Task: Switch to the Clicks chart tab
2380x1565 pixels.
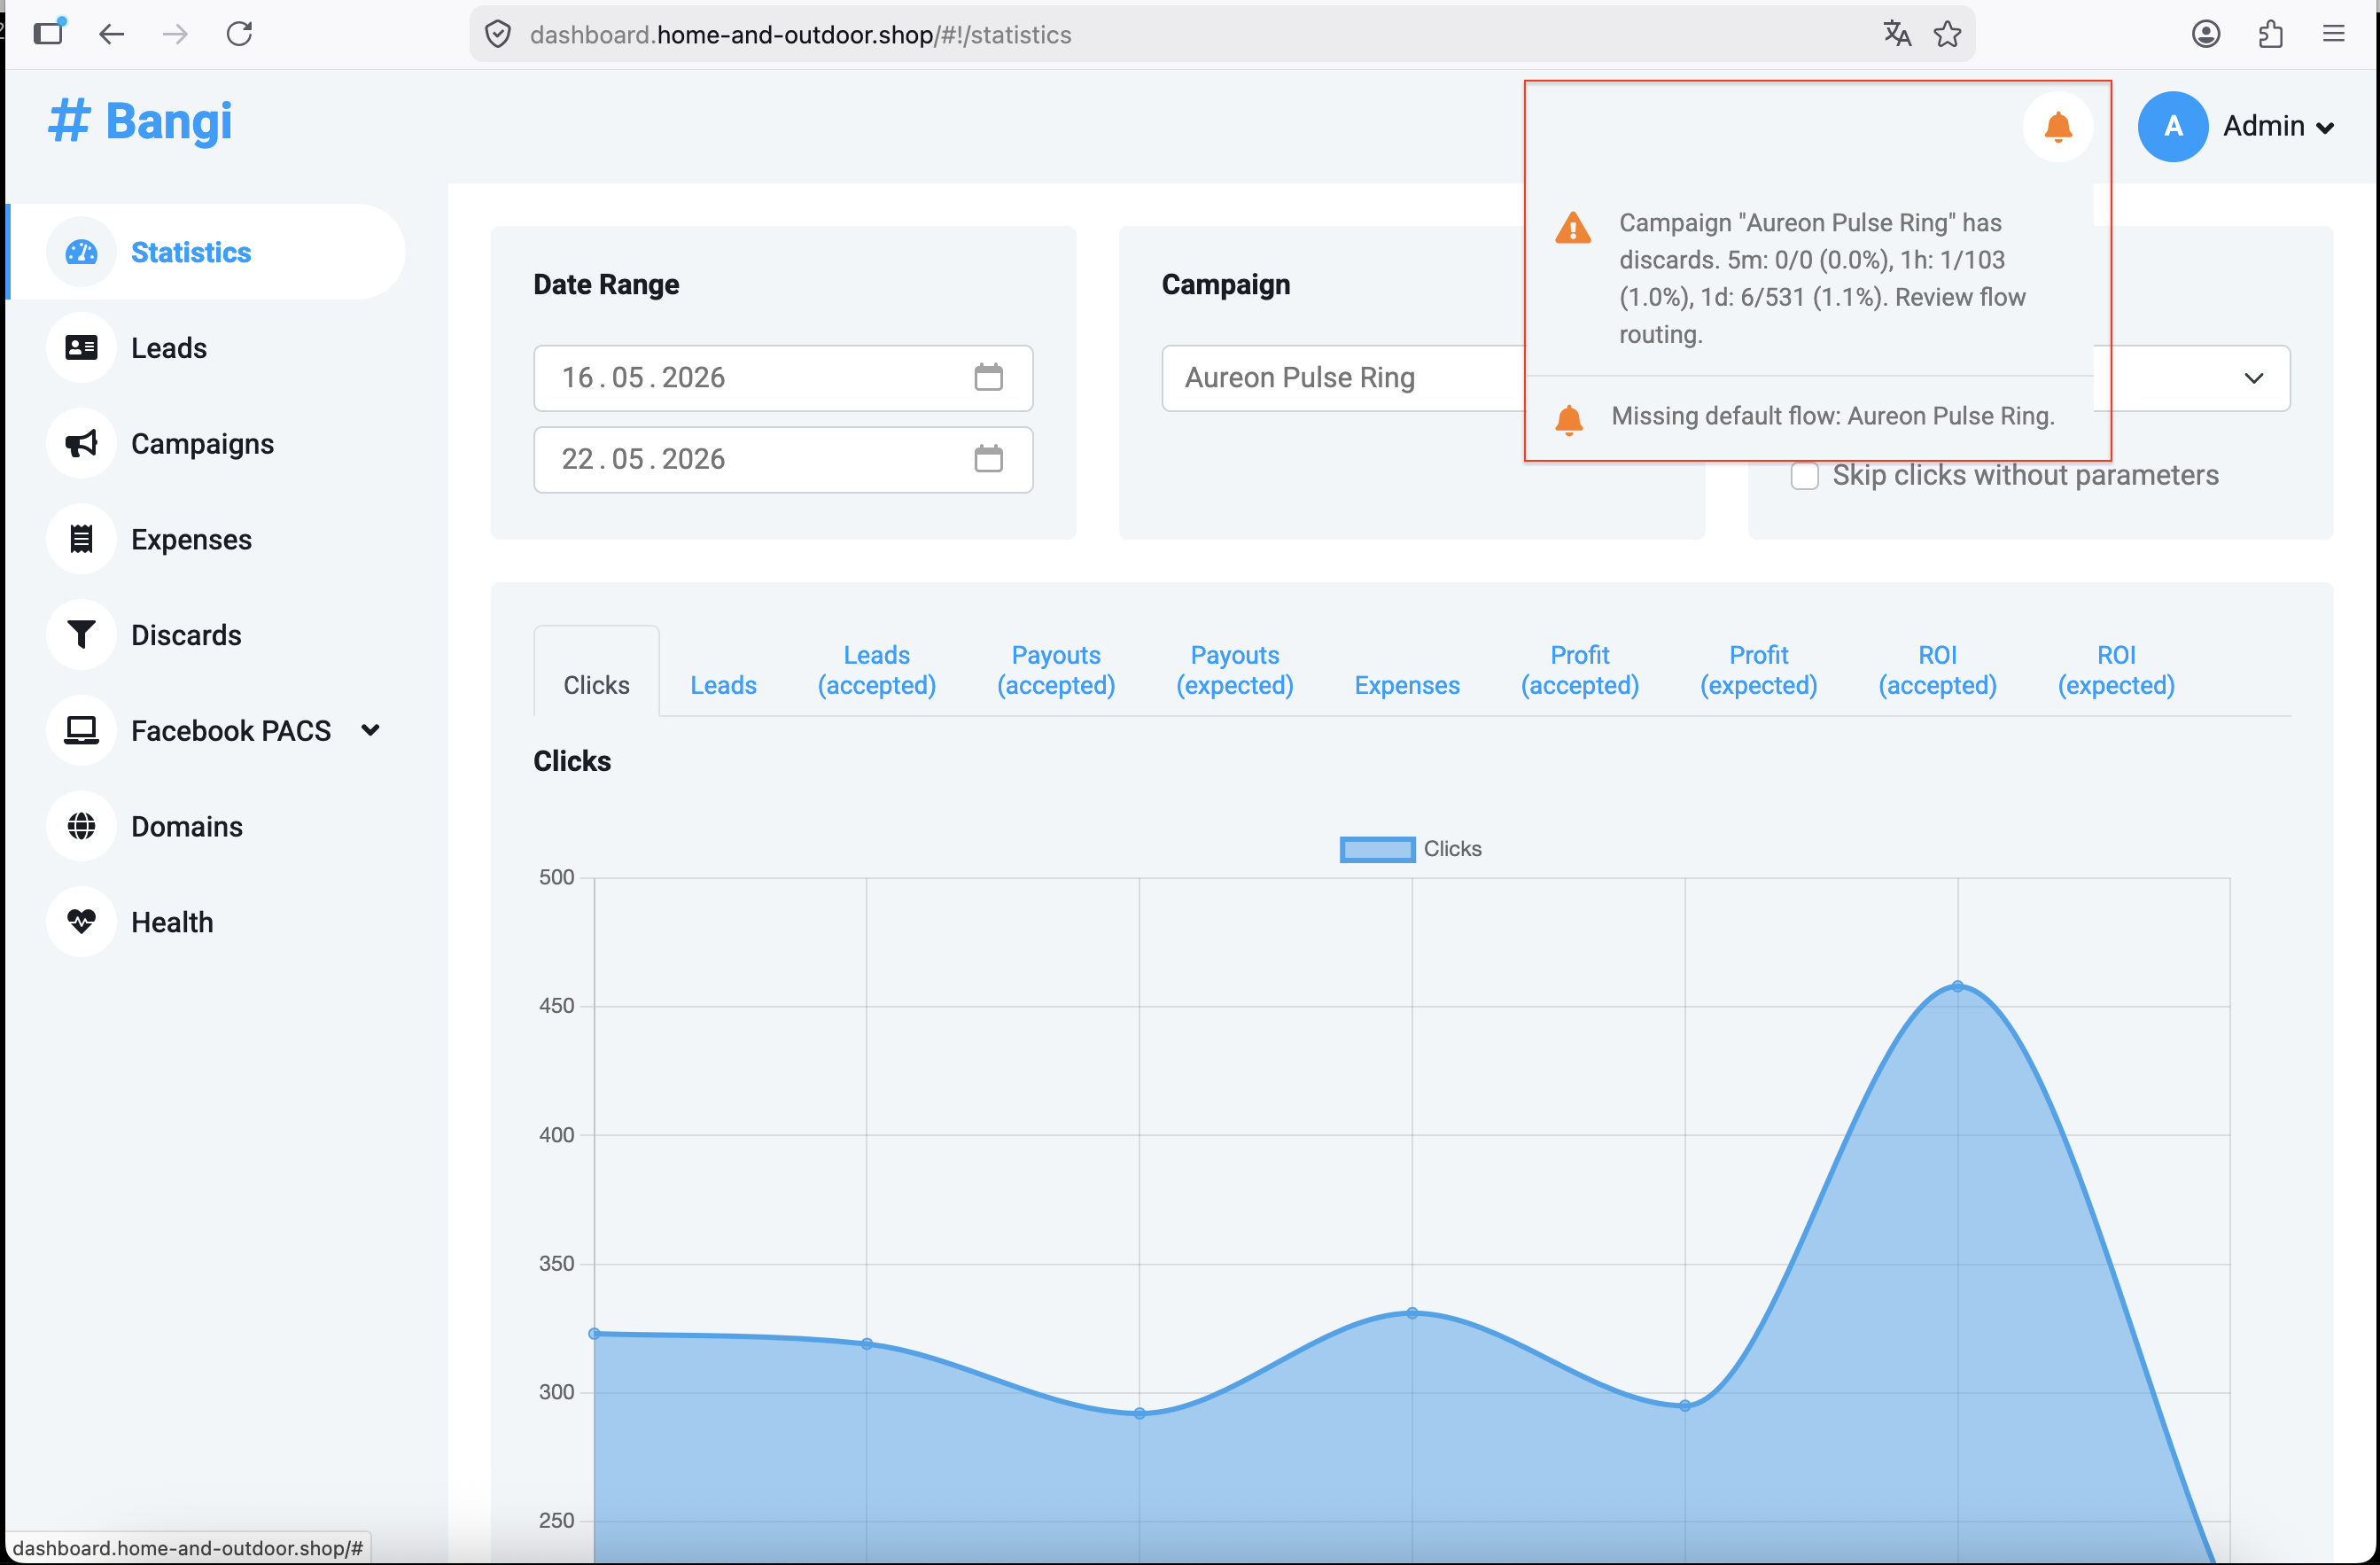Action: click(596, 685)
